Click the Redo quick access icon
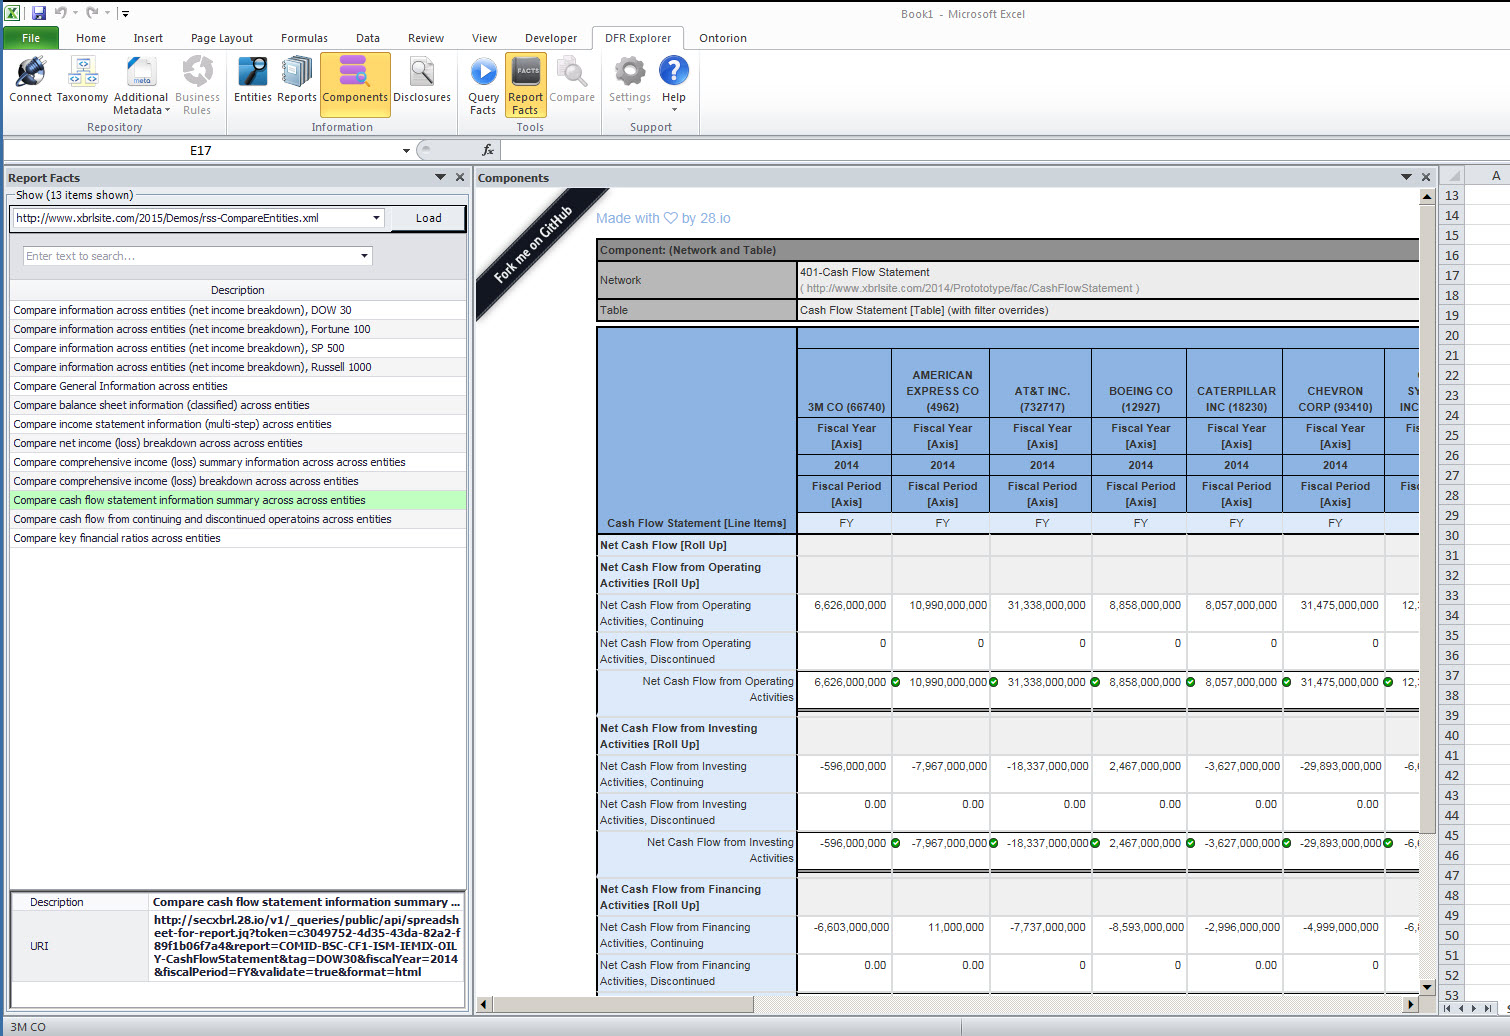This screenshot has height=1036, width=1510. tap(92, 13)
